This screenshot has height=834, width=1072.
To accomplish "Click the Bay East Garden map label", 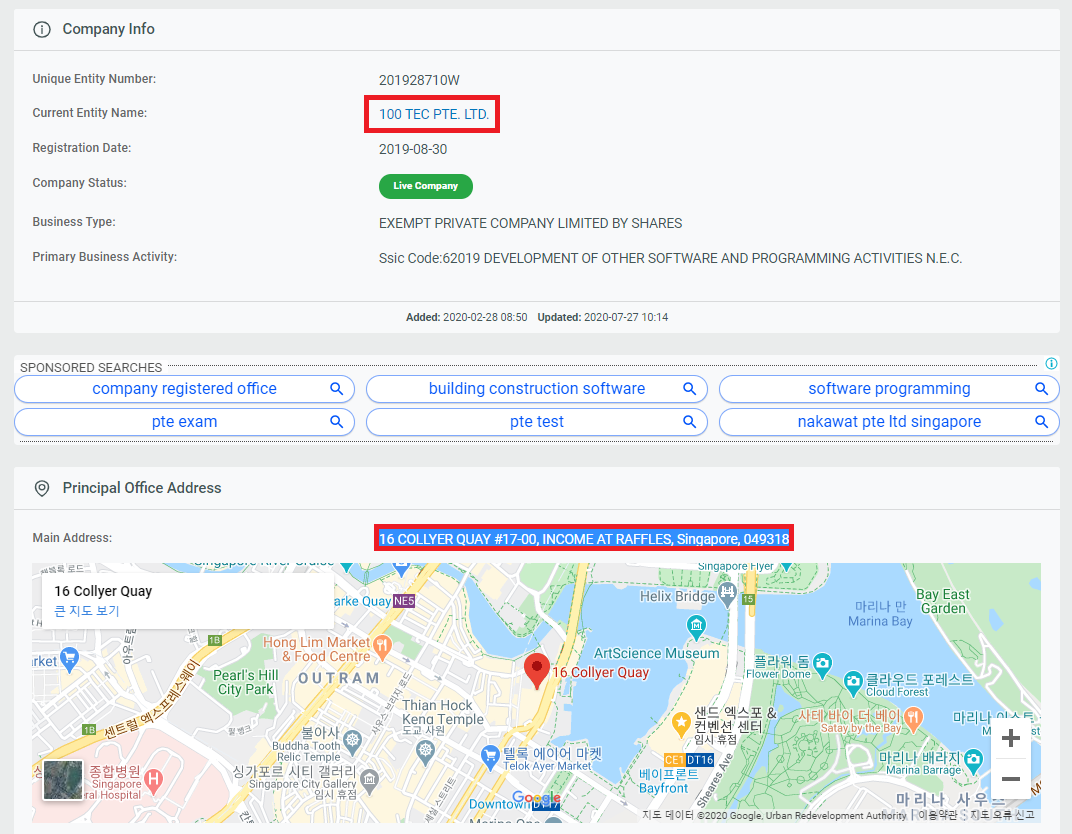I will click(942, 602).
